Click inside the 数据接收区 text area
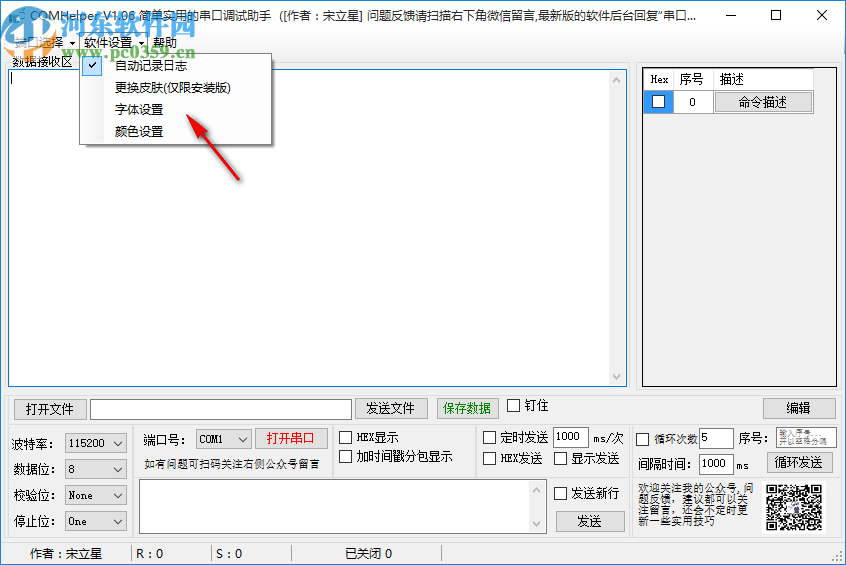Screen dimensions: 846x565 click(310, 228)
